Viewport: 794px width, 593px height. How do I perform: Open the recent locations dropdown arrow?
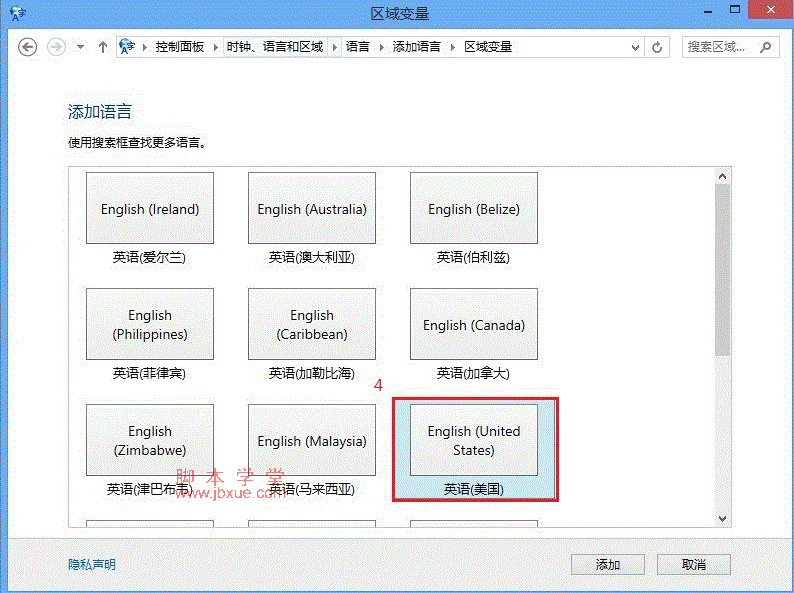(80, 47)
